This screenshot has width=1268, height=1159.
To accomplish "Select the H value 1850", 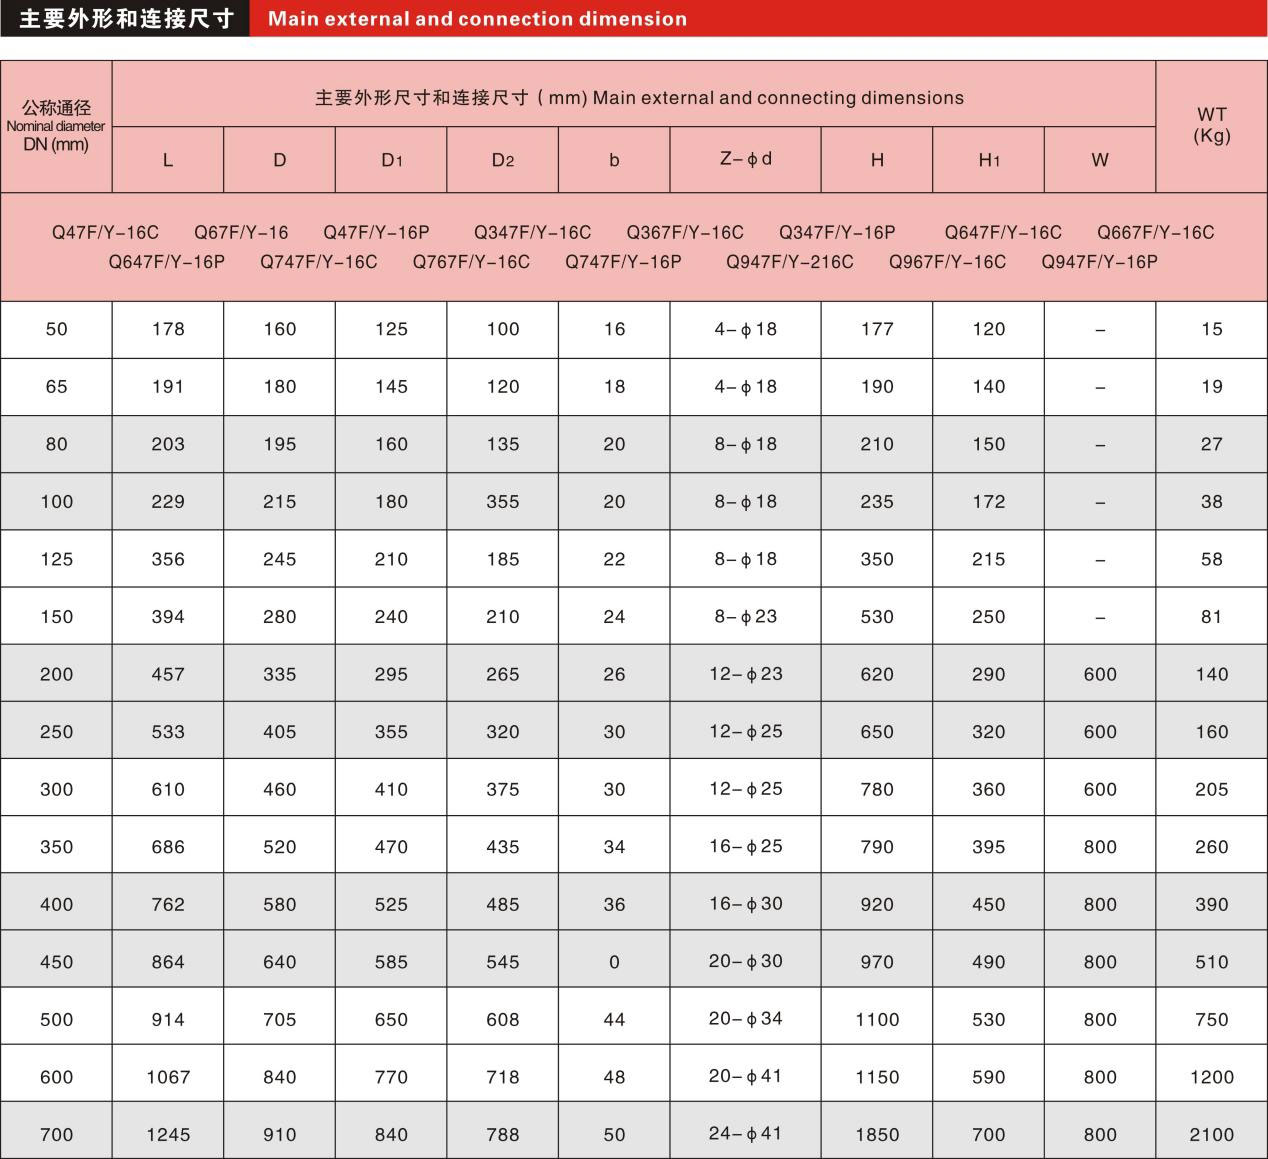I will [x=877, y=1134].
